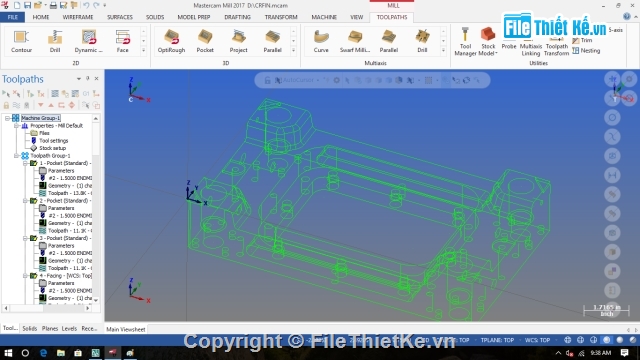Open the Nesting utility
The image size is (640, 360).
click(x=586, y=51)
